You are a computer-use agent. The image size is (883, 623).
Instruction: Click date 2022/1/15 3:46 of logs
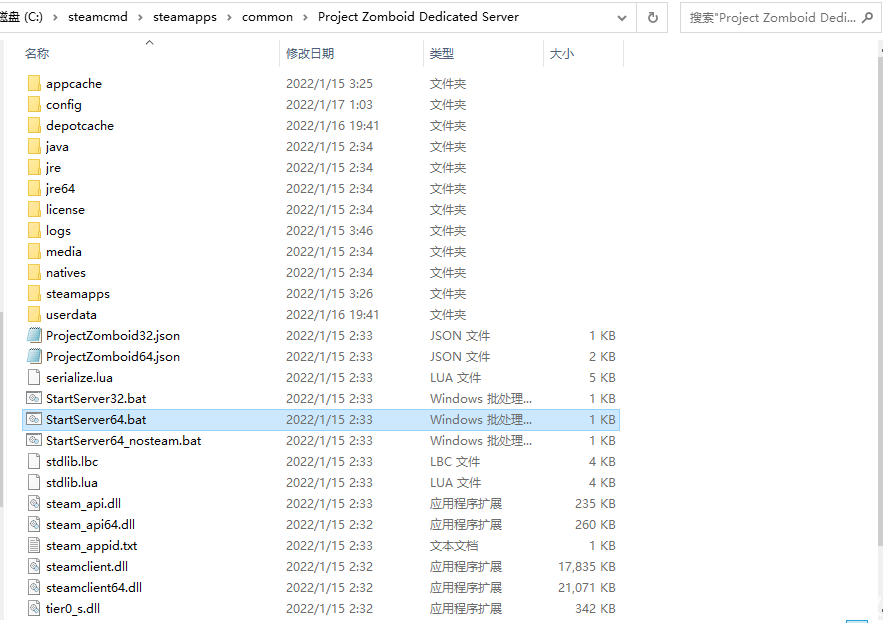coord(329,230)
